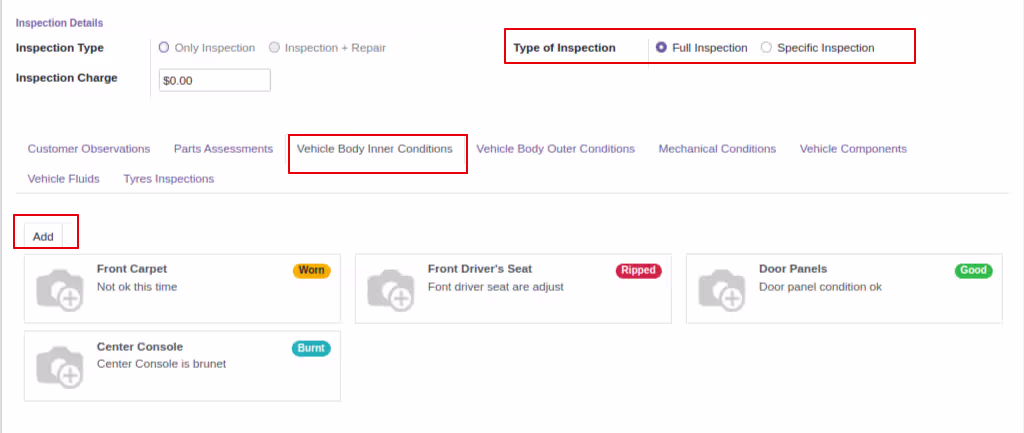This screenshot has height=433, width=1024.
Task: Open the Parts Assessments tab
Action: tap(223, 149)
